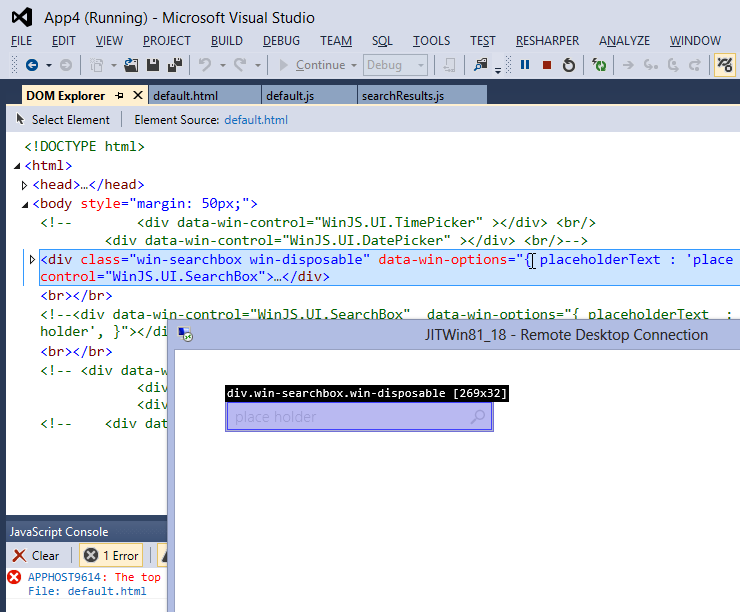
Task: Collapse the html node in DOM tree
Action: (x=17, y=166)
